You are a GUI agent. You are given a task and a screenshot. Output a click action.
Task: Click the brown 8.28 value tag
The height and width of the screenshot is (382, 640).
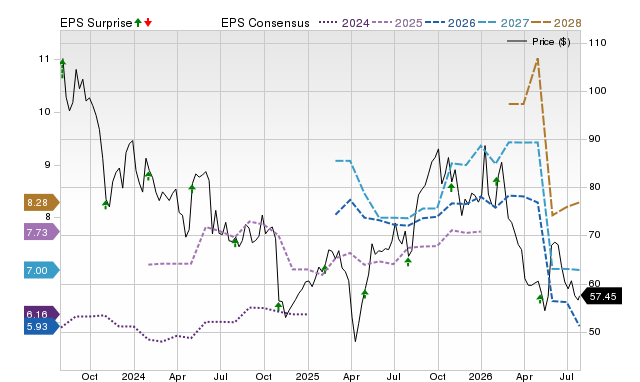(42, 202)
